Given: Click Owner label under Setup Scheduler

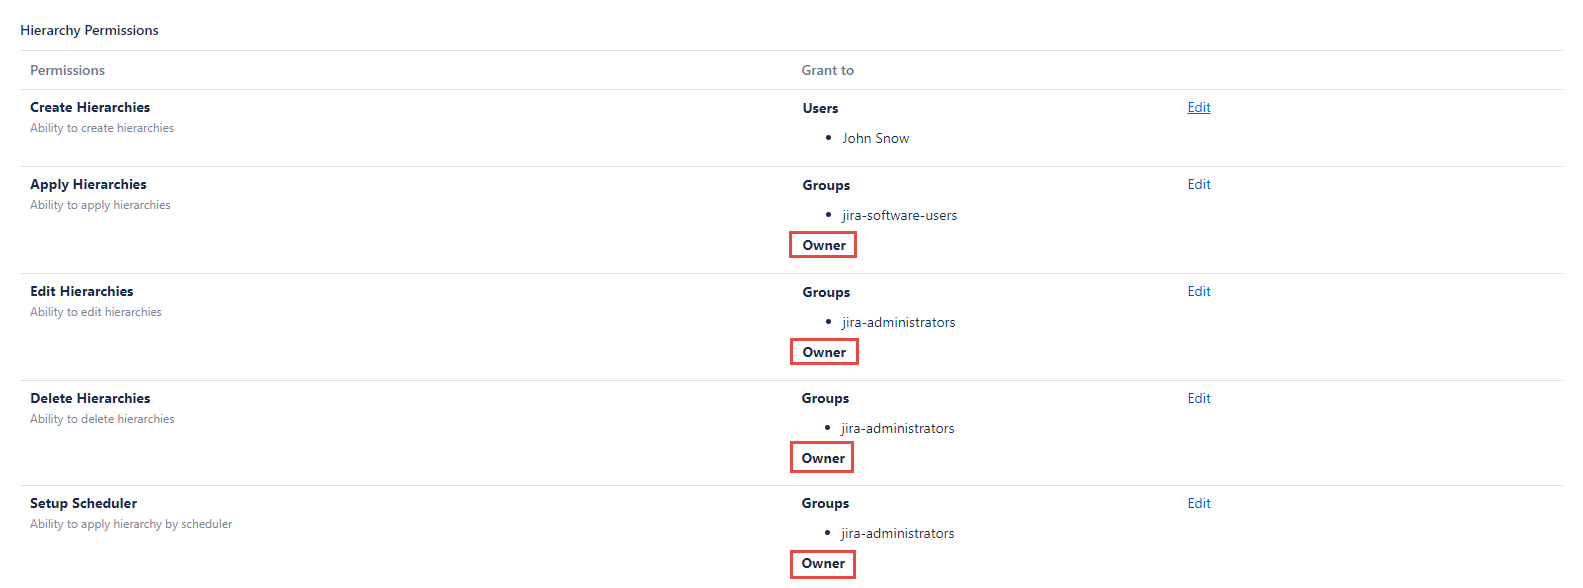Looking at the screenshot, I should pyautogui.click(x=823, y=564).
